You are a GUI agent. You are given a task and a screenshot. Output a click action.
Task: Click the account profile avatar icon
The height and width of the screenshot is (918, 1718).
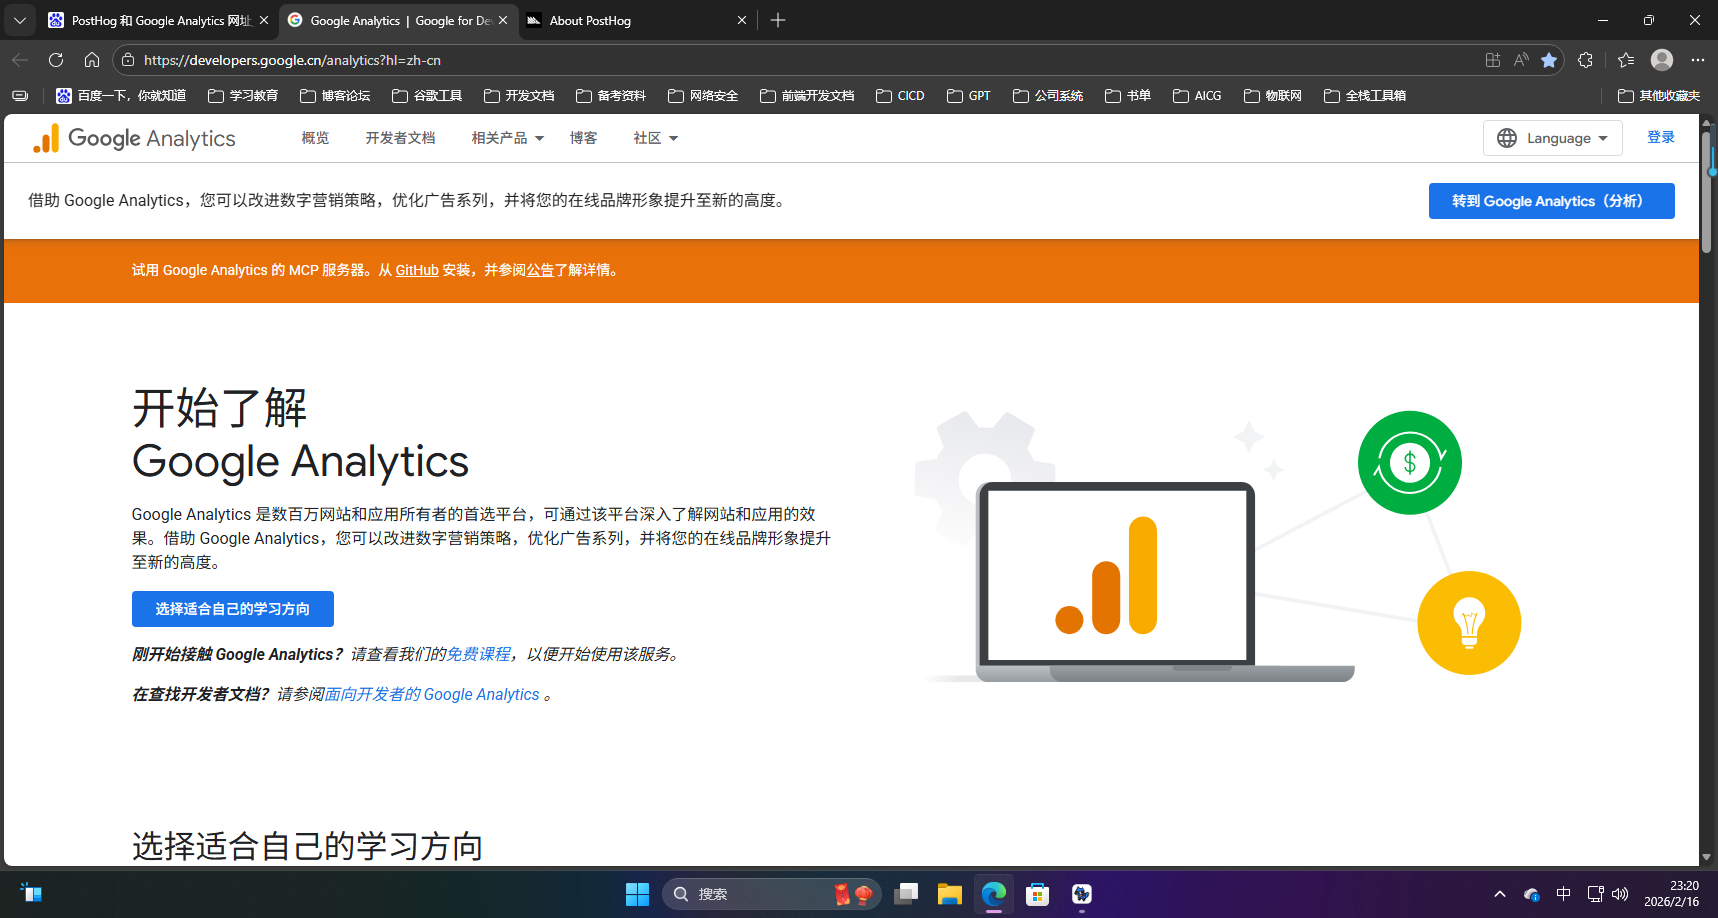point(1662,60)
